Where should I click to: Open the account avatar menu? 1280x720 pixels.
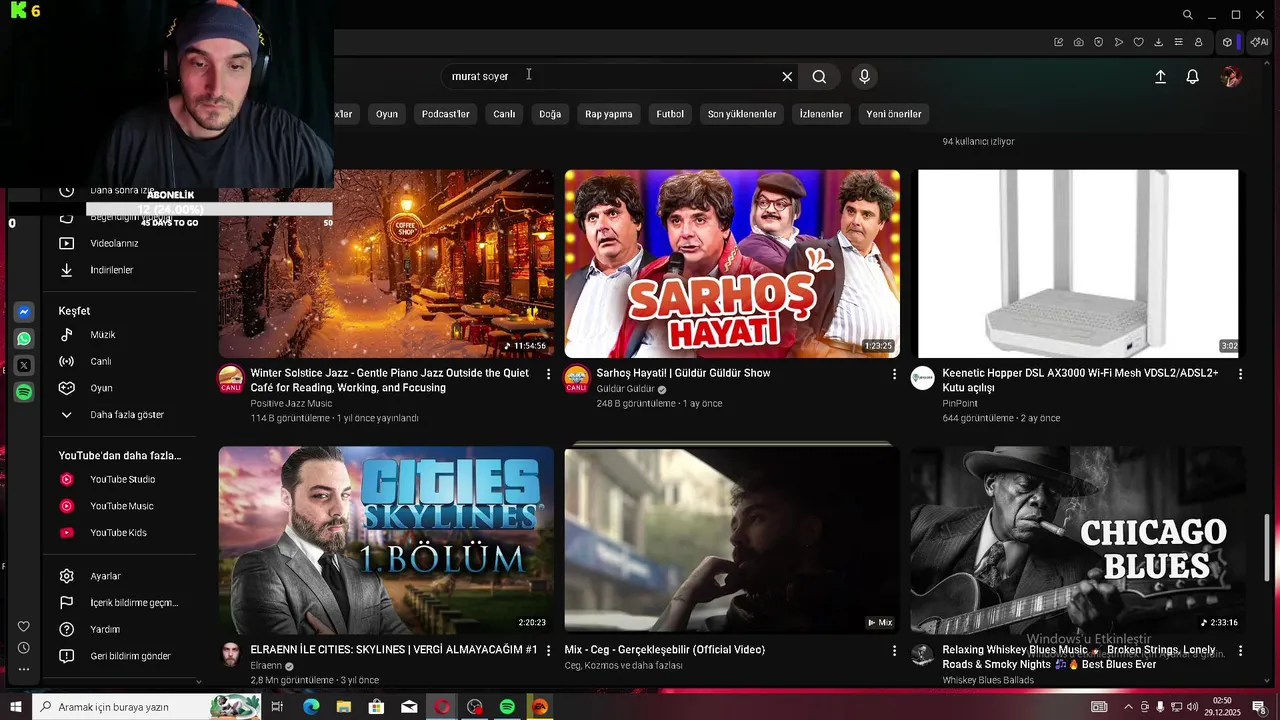click(1231, 76)
